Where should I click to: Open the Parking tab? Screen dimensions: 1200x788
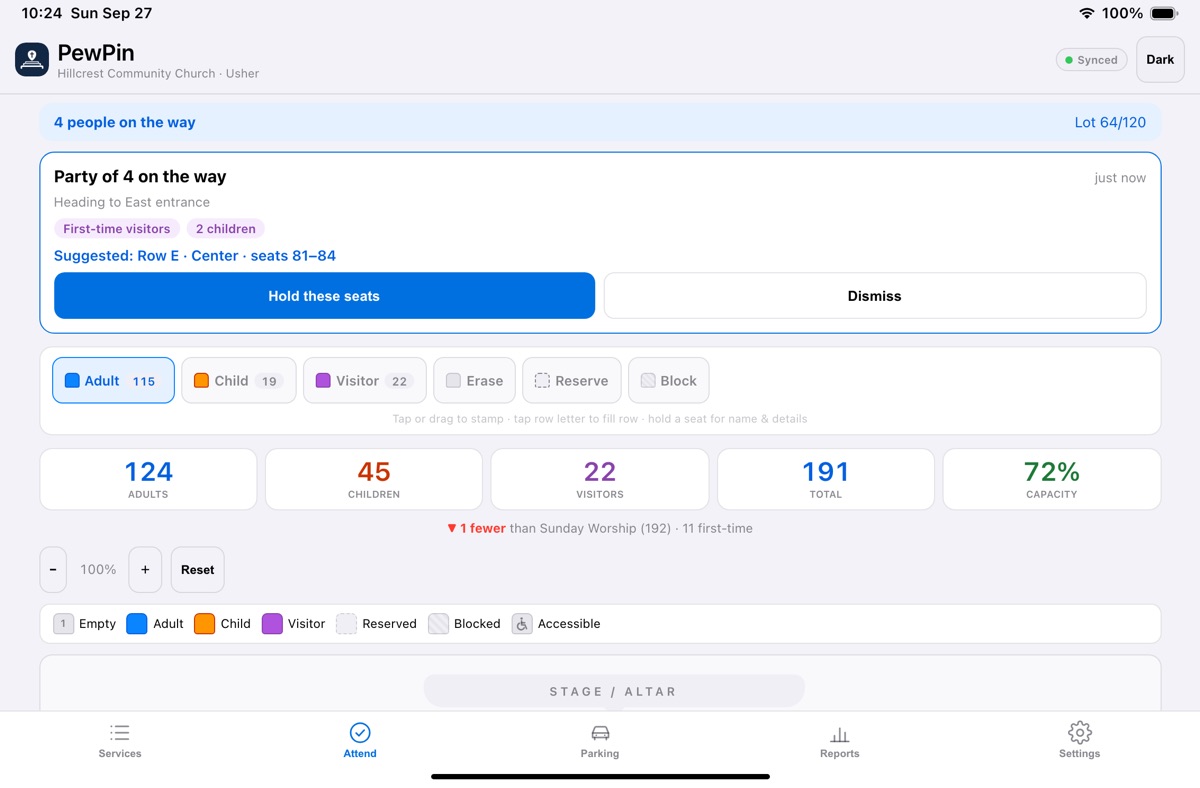pyautogui.click(x=600, y=741)
